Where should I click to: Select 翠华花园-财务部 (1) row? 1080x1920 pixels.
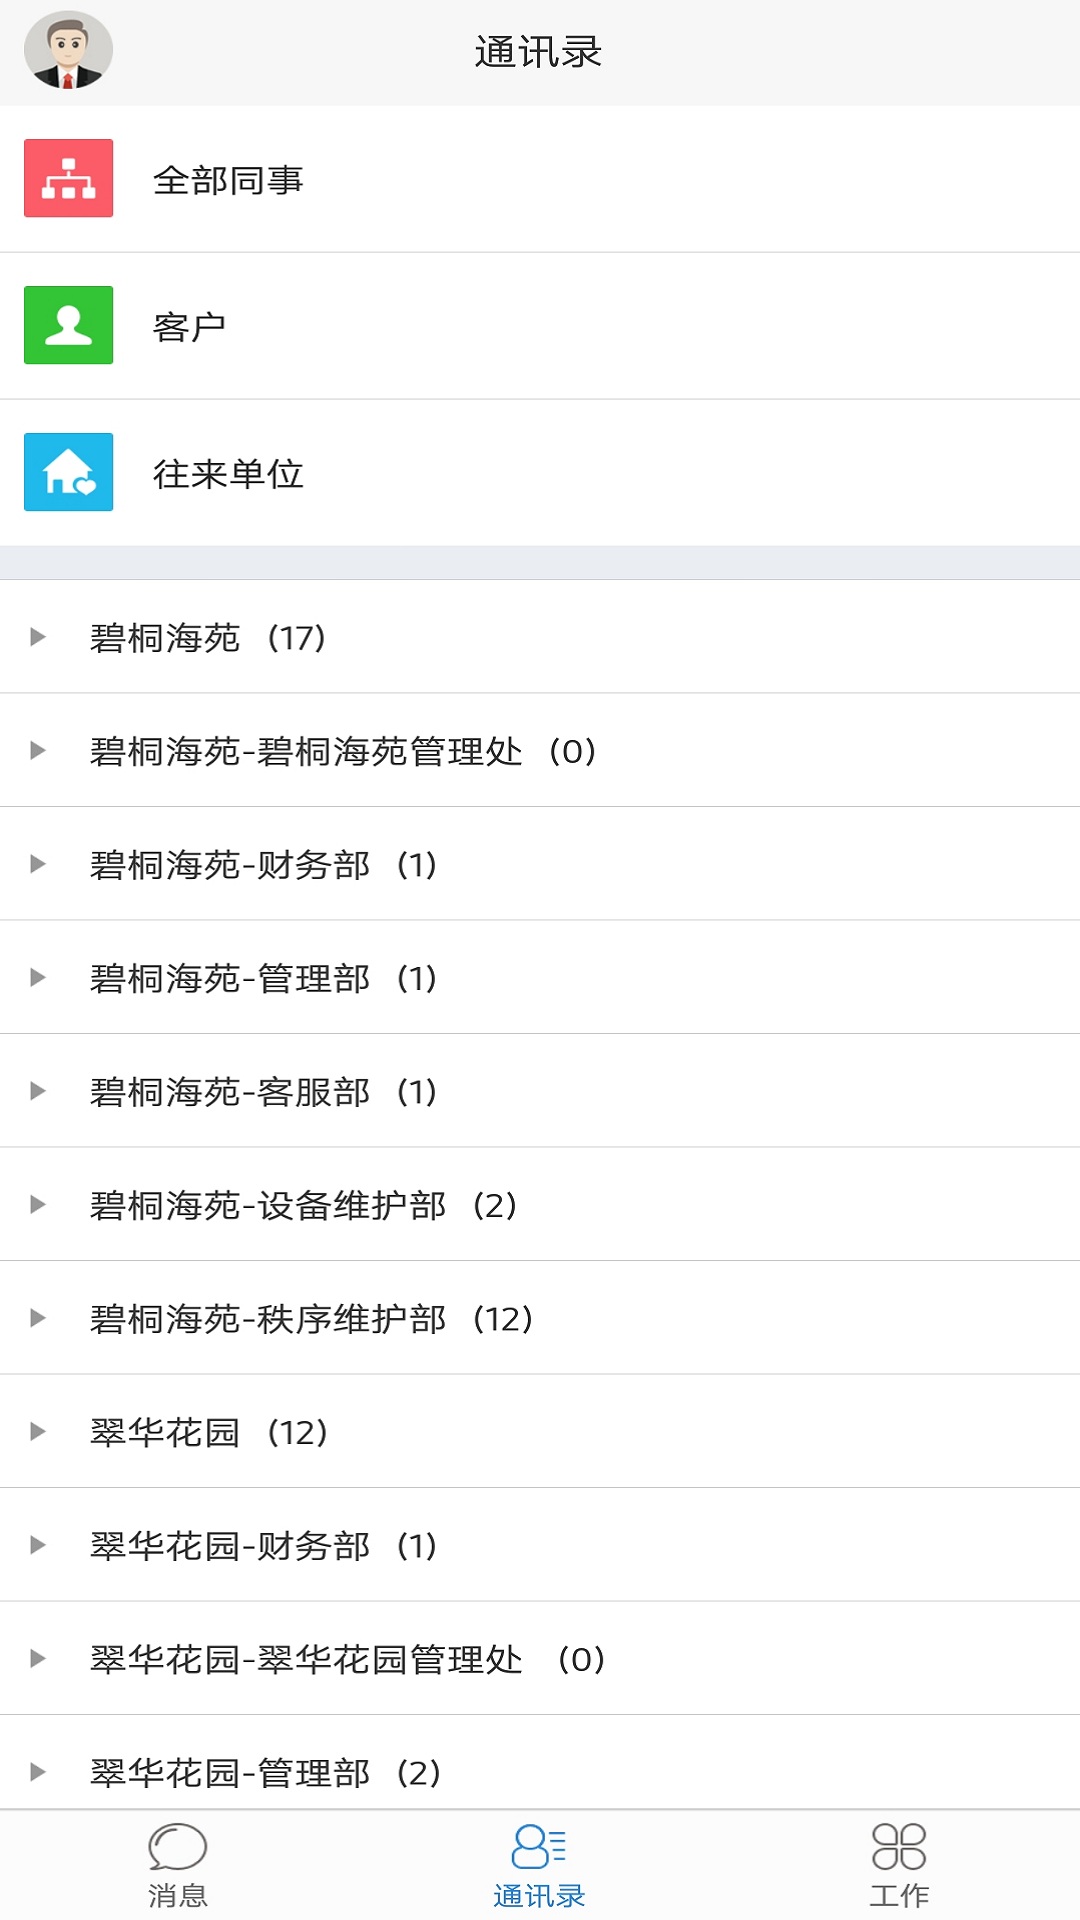pyautogui.click(x=263, y=1545)
